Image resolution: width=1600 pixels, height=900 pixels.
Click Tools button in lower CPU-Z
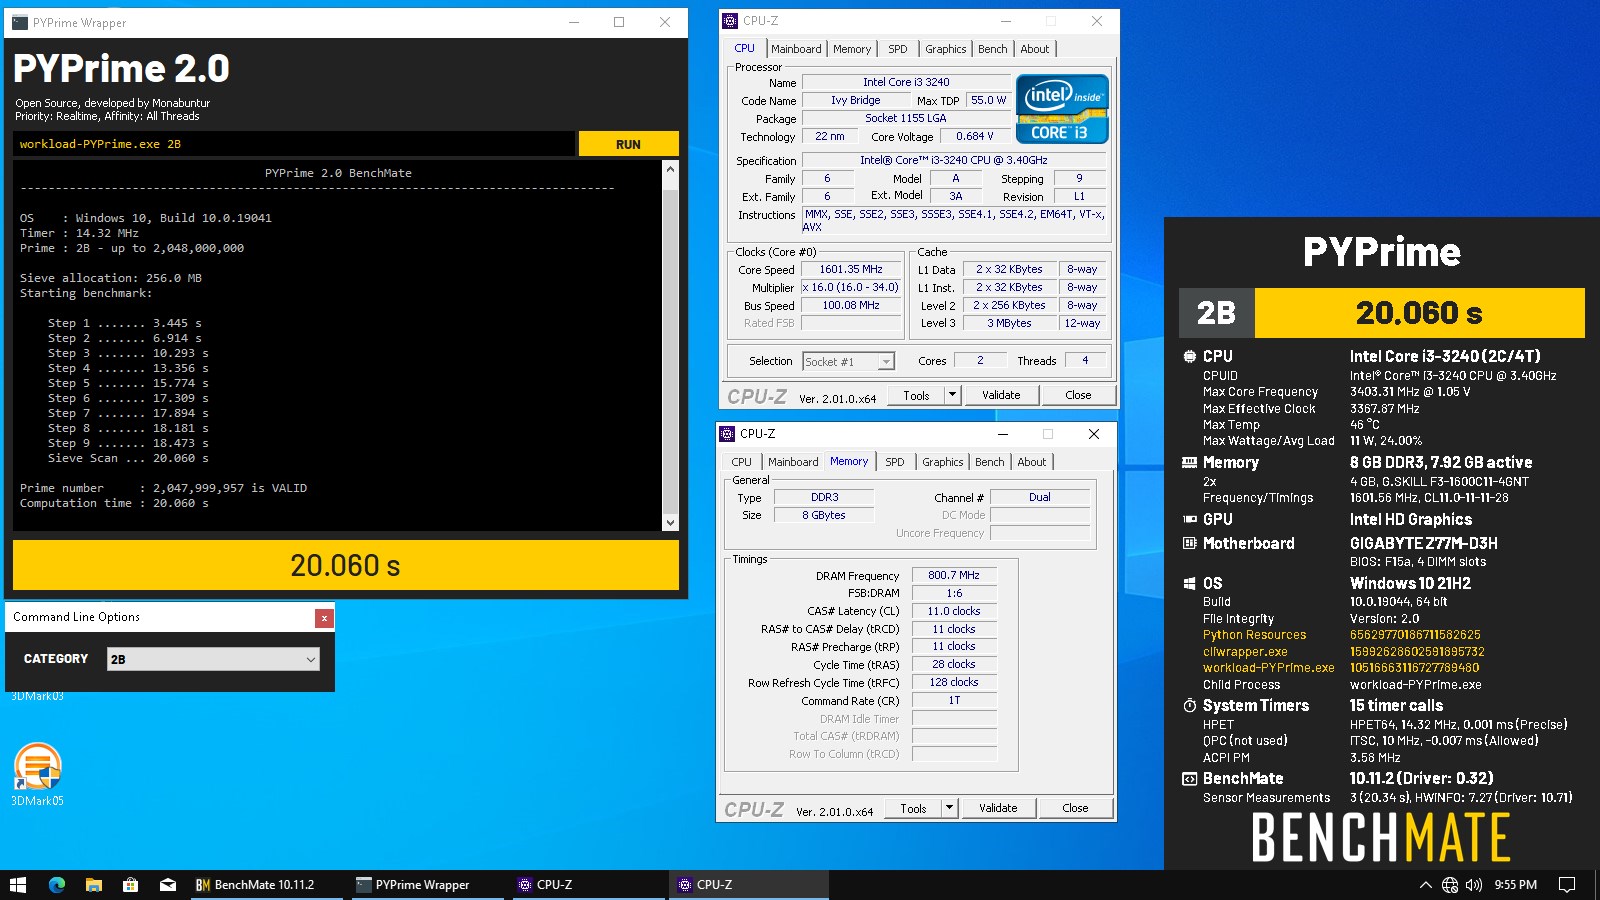913,808
